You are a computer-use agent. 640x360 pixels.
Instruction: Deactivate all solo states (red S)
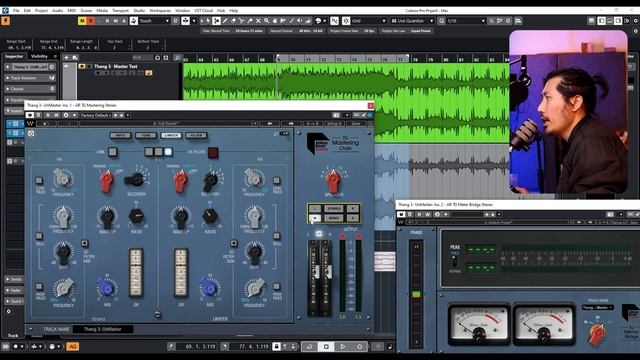91,21
